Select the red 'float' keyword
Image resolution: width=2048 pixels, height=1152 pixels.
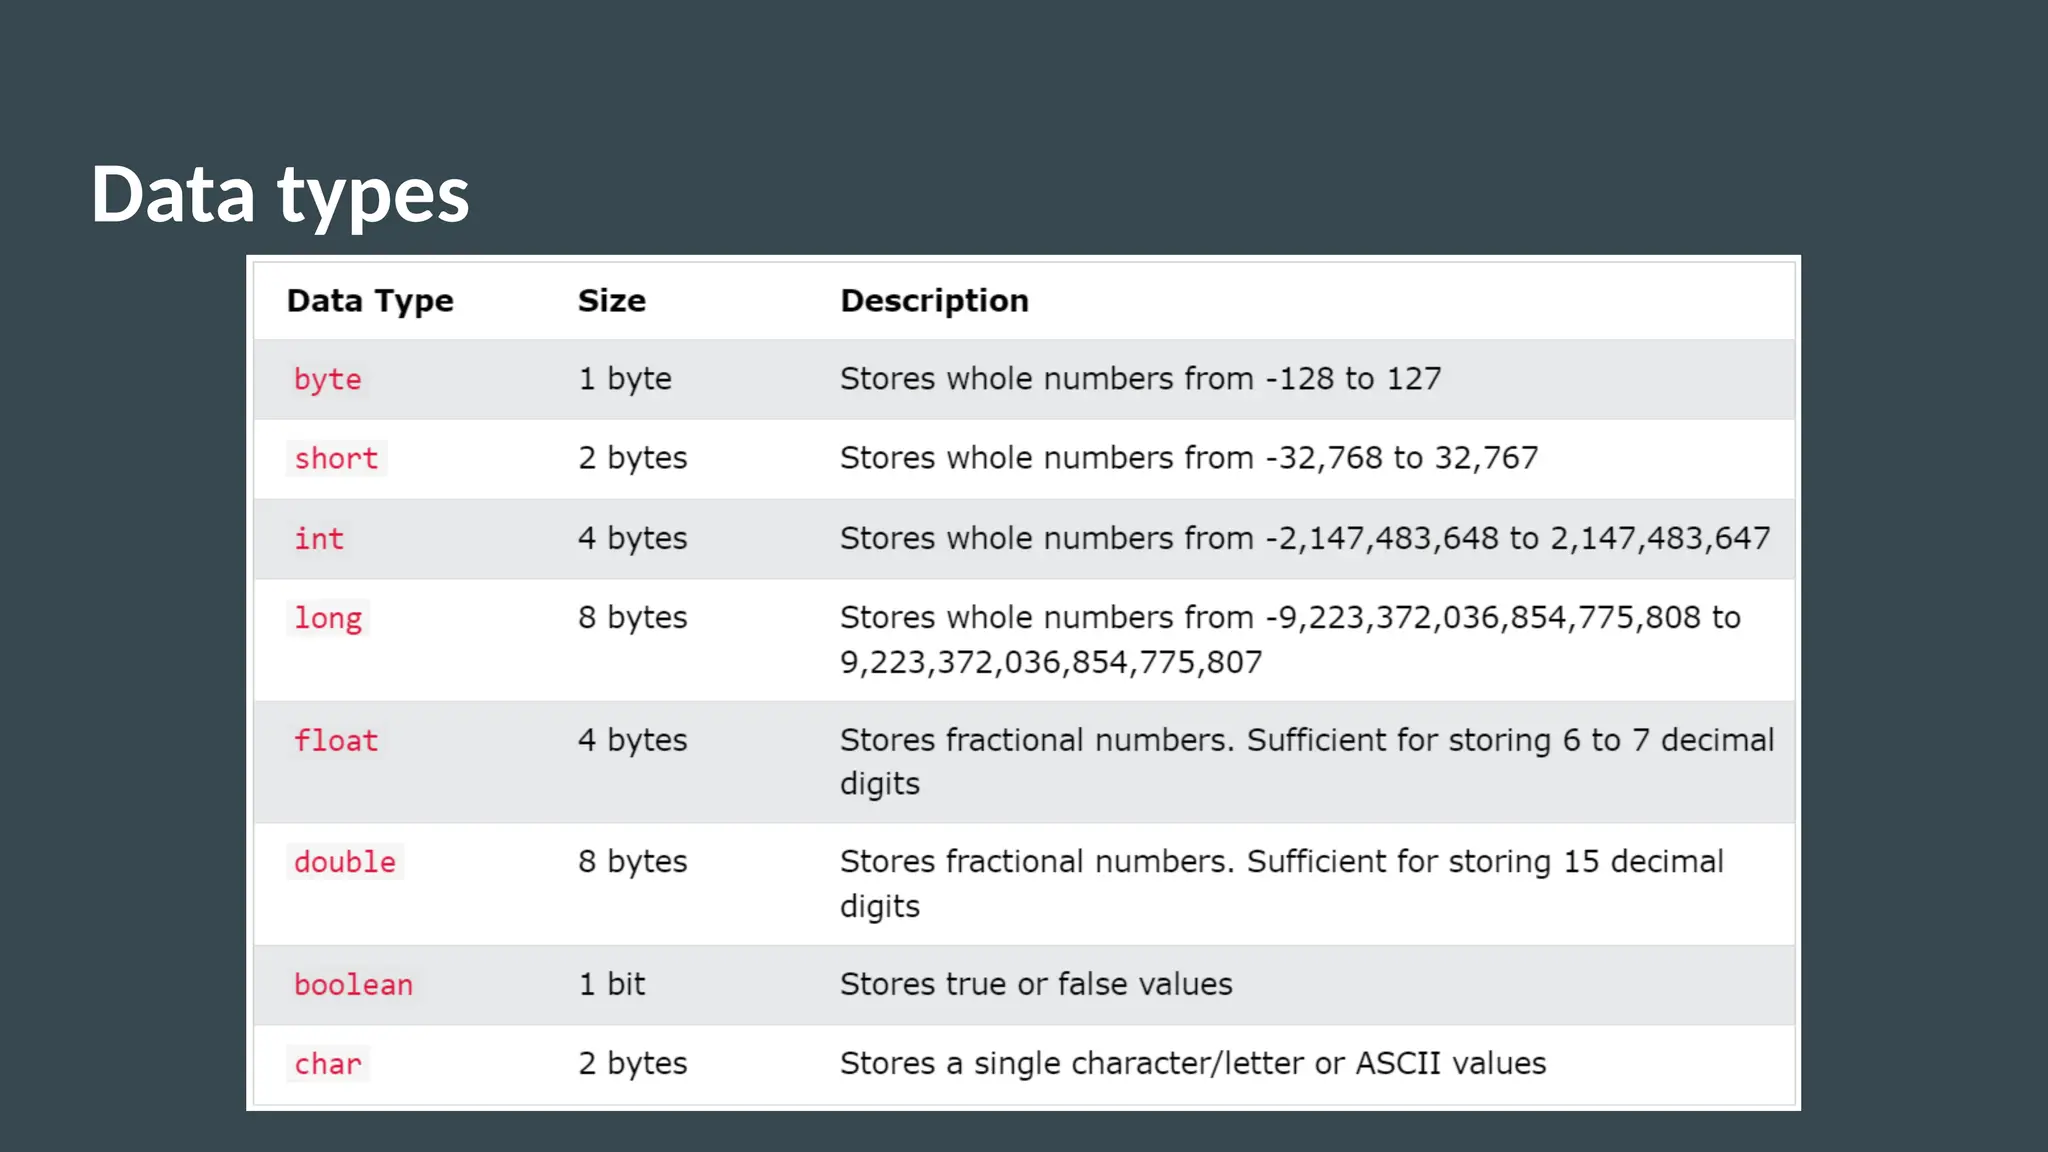[336, 741]
